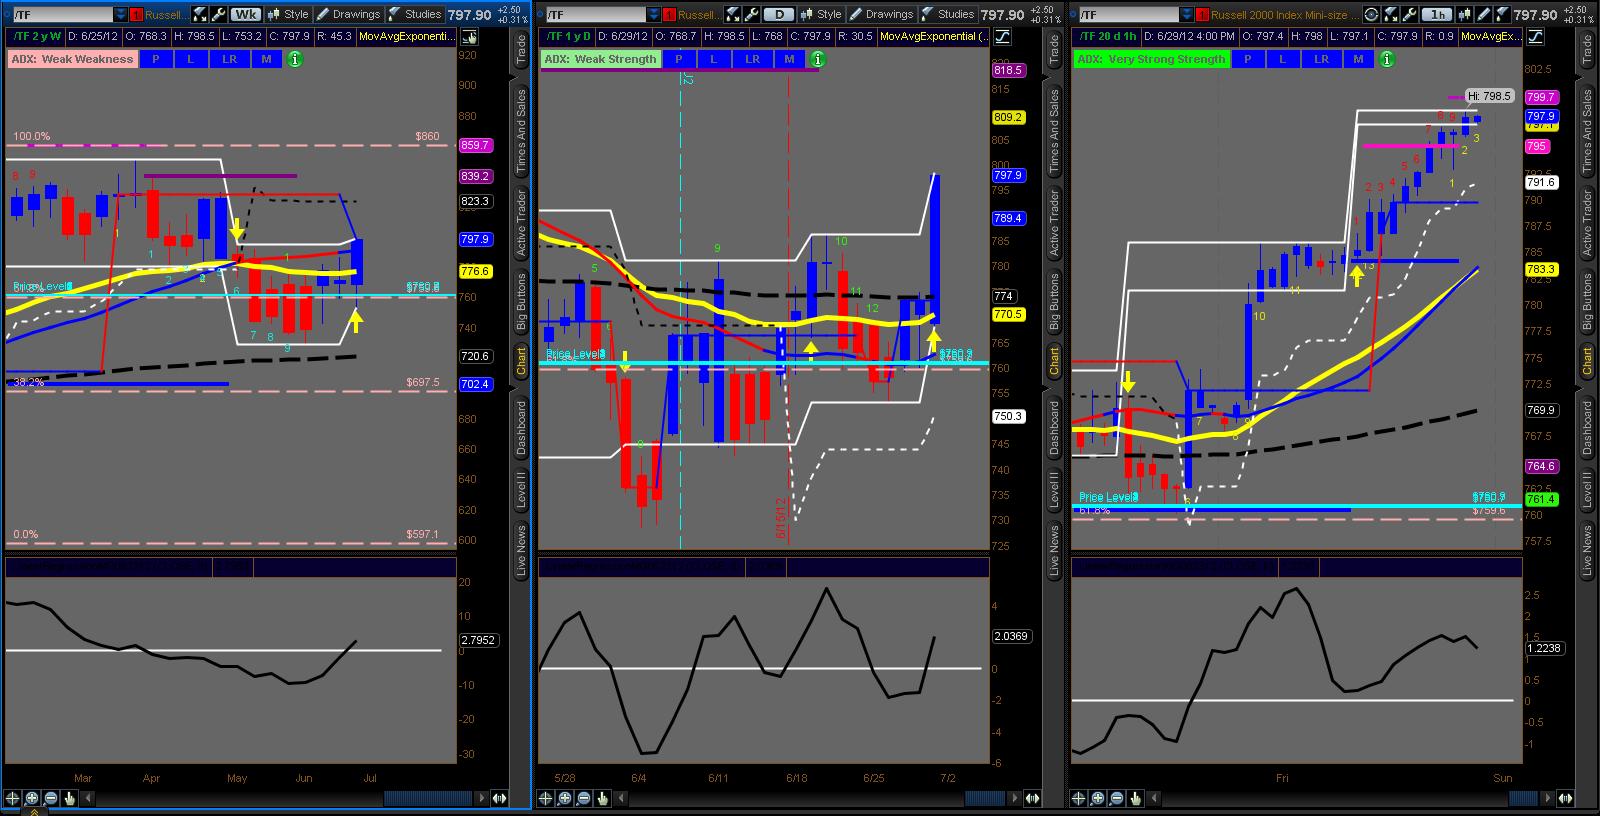Click crosshair cursor tool under daily chart
Viewport: 1600px width, 816px height.
[x=545, y=798]
